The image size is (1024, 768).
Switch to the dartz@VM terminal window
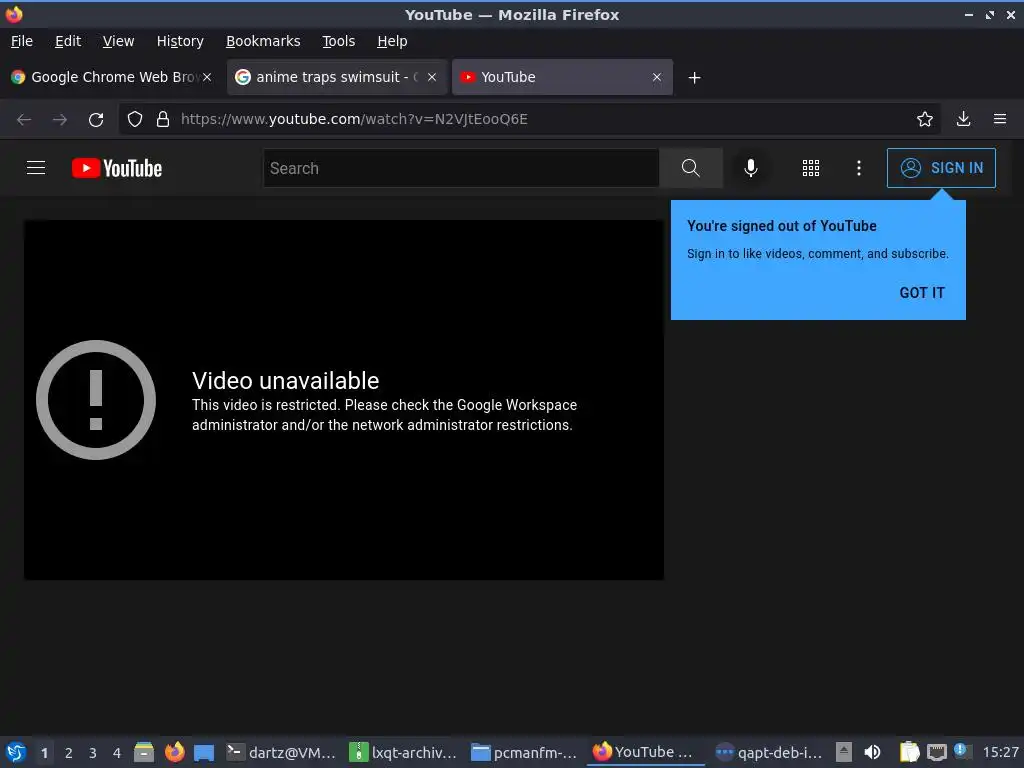pyautogui.click(x=281, y=752)
